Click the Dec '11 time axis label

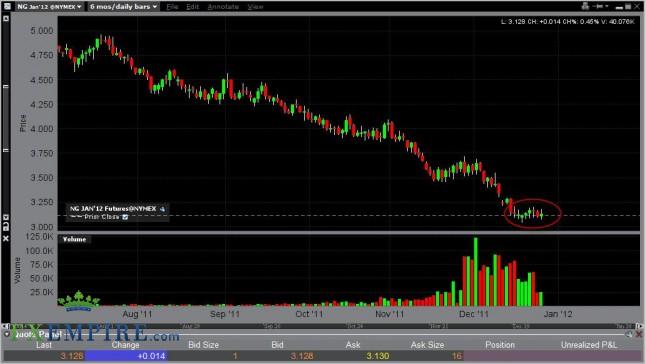(x=473, y=314)
